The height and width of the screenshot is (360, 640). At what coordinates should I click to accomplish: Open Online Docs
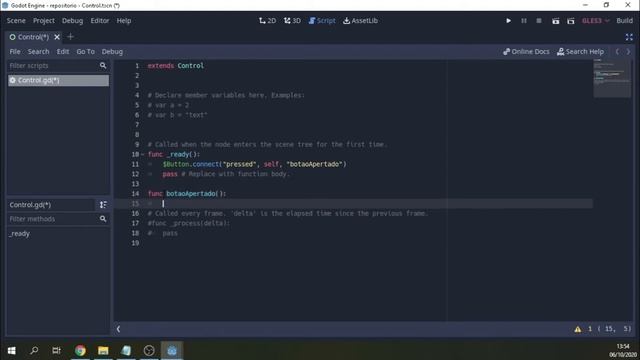[x=526, y=51]
